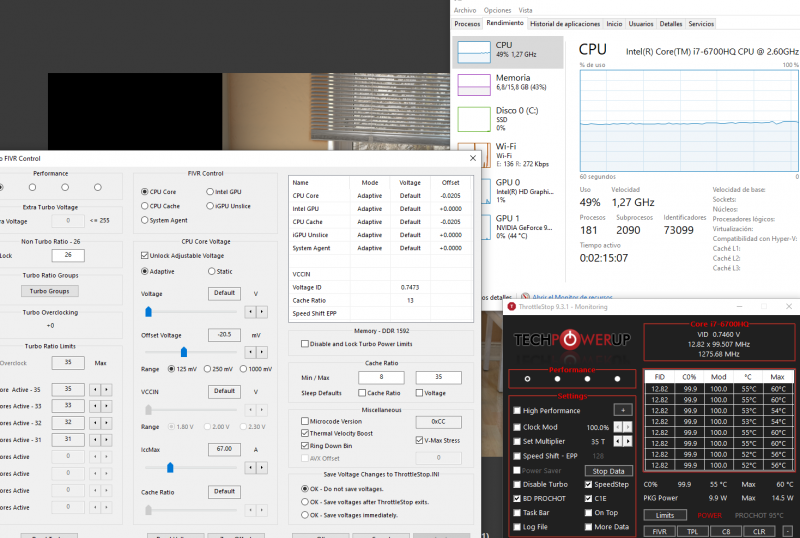Switch to Historial de aplicaciones tab
Viewport: 800px width, 538px height.
[565, 23]
